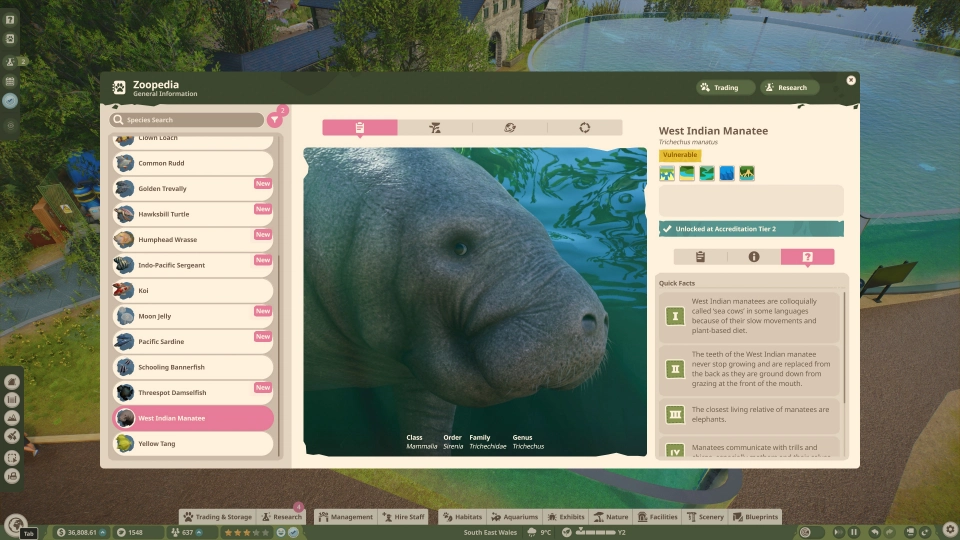Open Scenery menu in bottom toolbar
The image size is (960, 540).
point(705,517)
